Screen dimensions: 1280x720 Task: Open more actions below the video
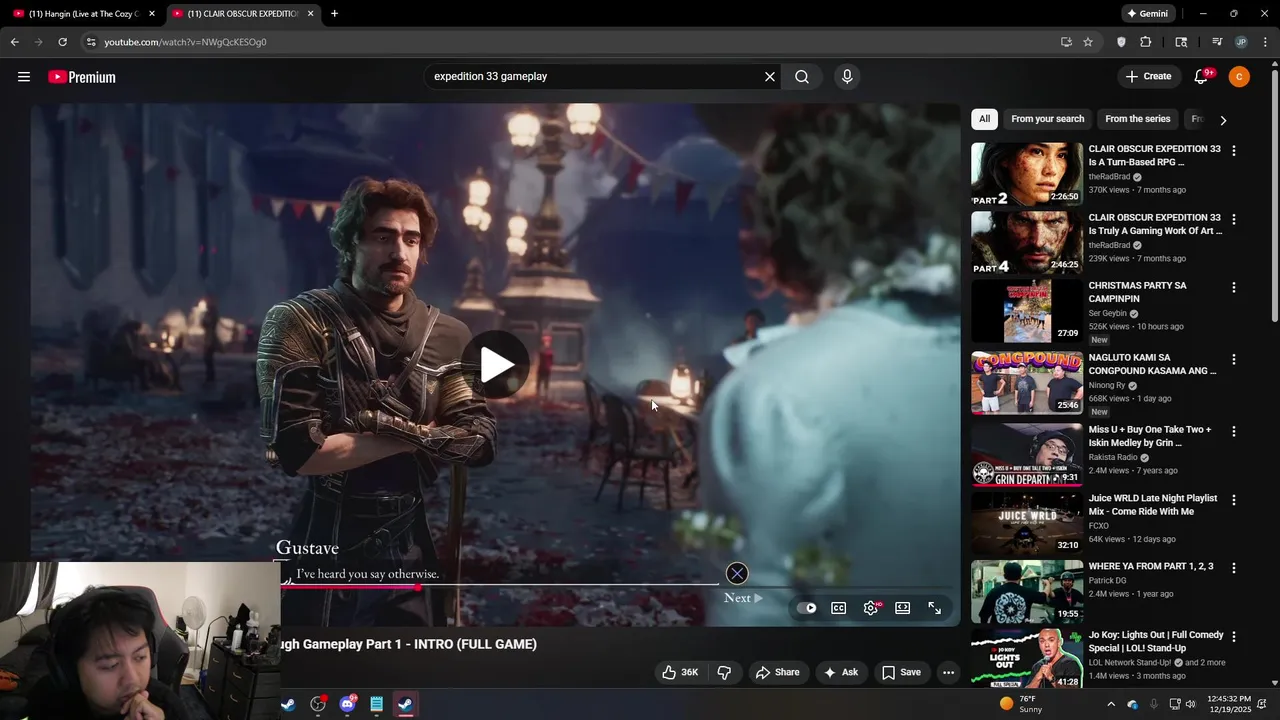(949, 672)
